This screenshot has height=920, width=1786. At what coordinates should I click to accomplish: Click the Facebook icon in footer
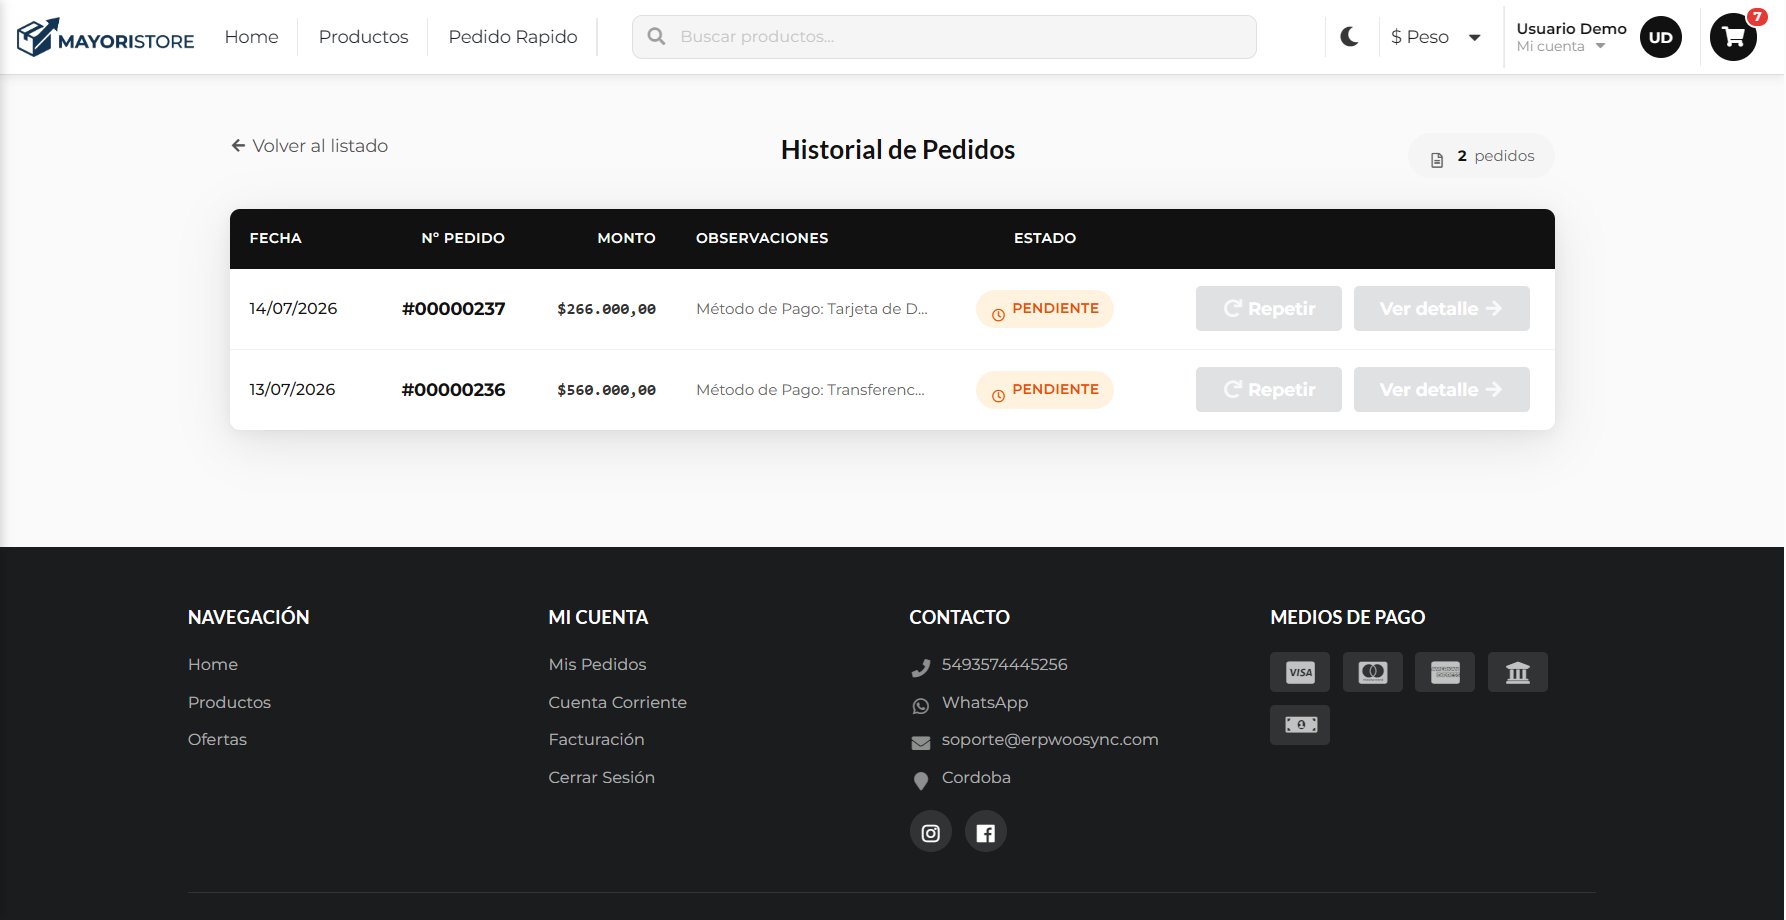(985, 832)
